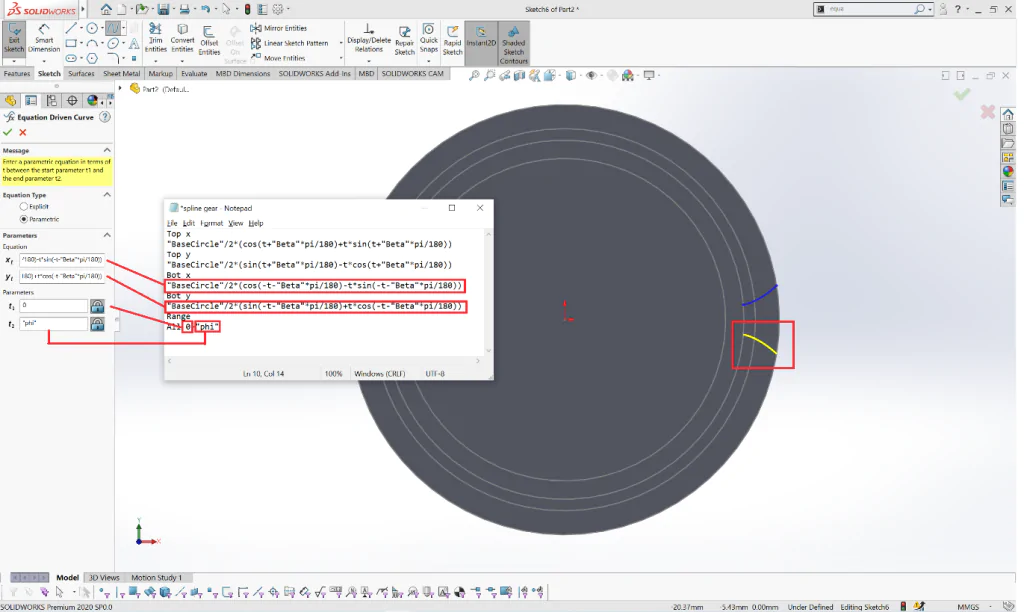Open the Display/Delete Relations tool

369,38
